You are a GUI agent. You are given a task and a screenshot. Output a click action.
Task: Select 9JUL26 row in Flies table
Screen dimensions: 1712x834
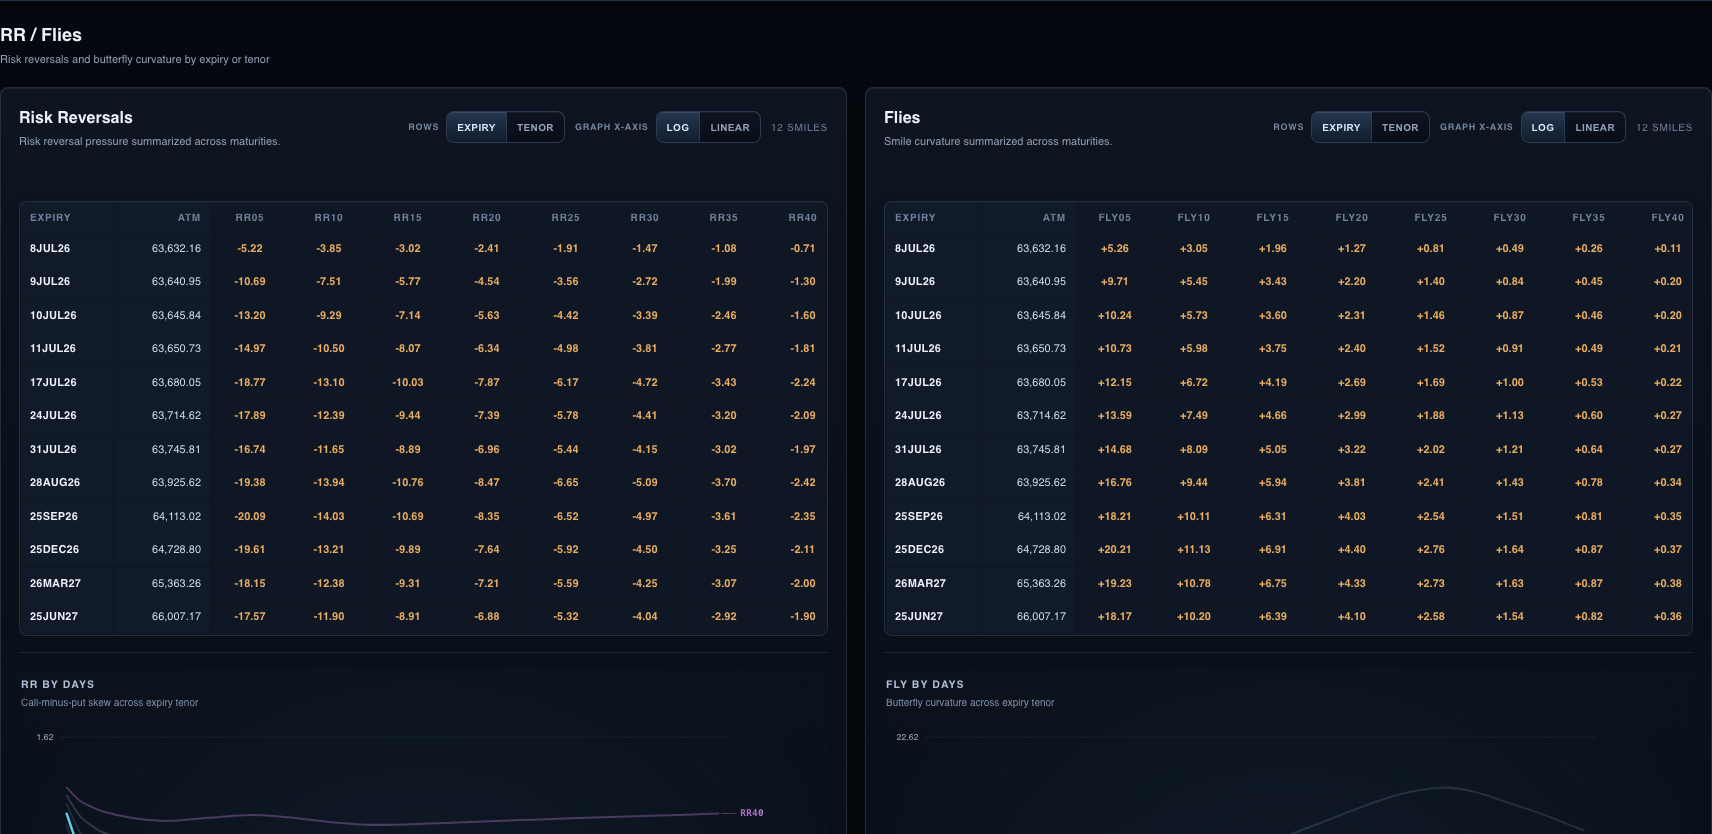[1288, 281]
